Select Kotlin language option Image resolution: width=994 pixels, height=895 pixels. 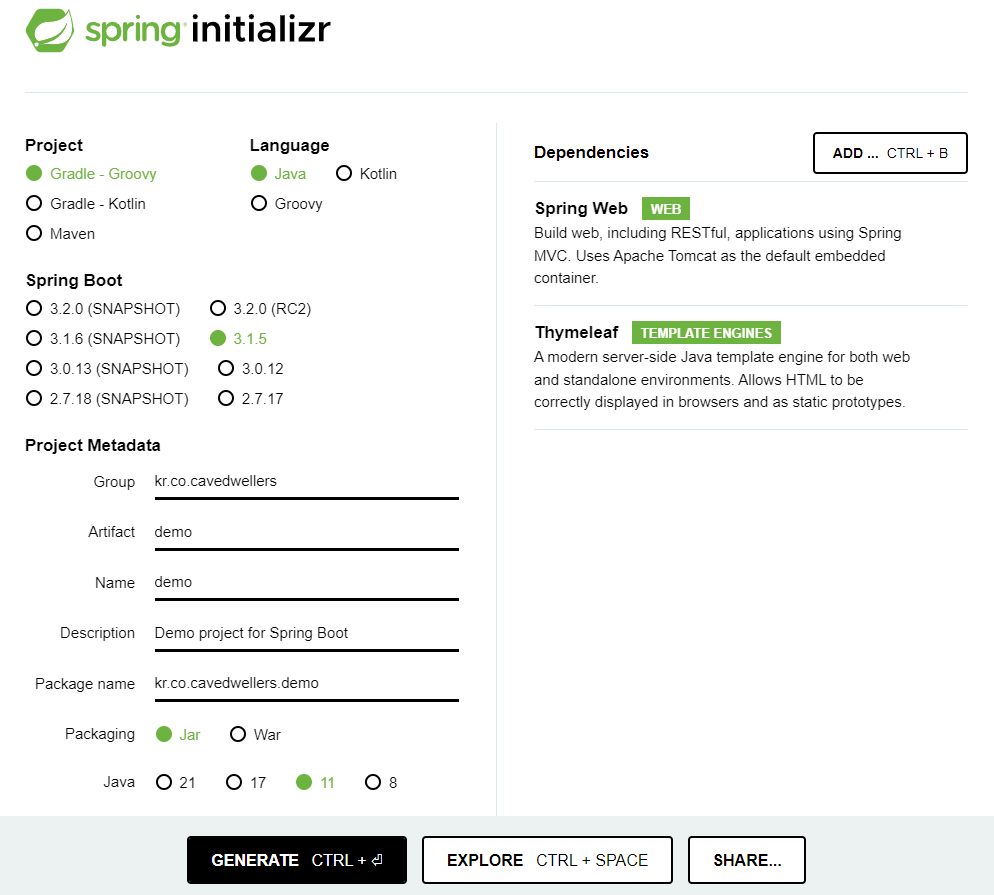[x=366, y=174]
